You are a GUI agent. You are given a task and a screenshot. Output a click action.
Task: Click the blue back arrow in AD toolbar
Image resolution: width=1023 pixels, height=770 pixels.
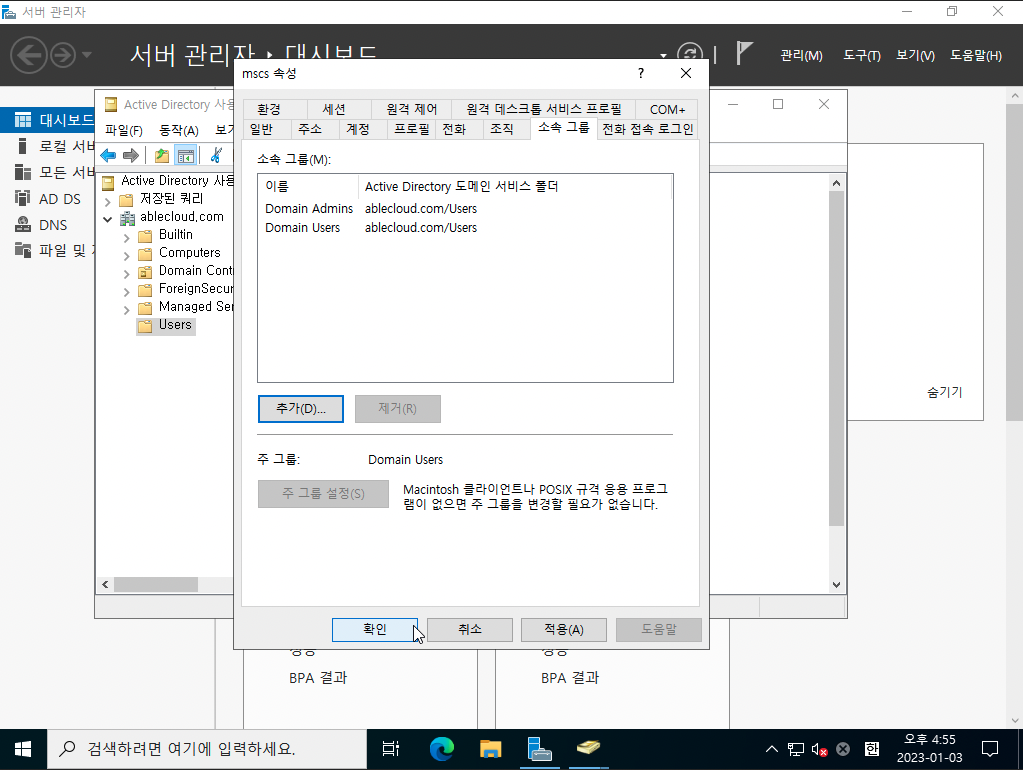[x=108, y=155]
